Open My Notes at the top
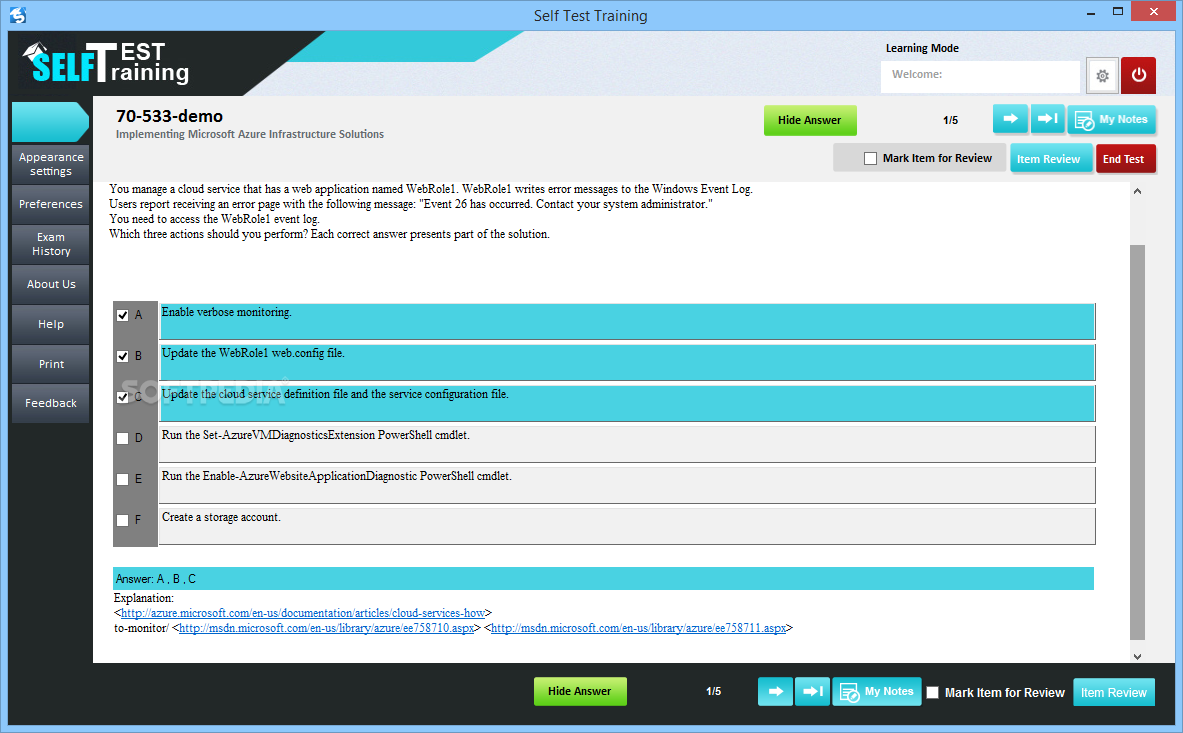The image size is (1183, 733). tap(1111, 120)
